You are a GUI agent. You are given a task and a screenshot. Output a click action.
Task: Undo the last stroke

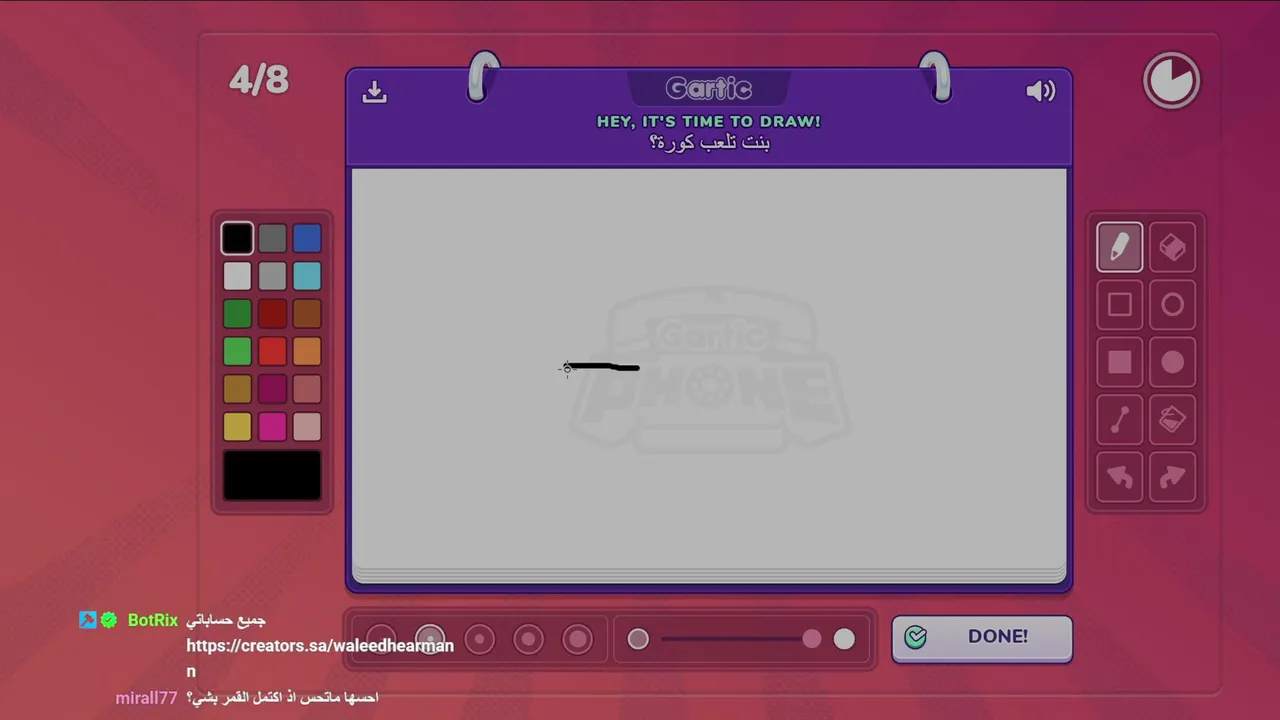[x=1119, y=478]
